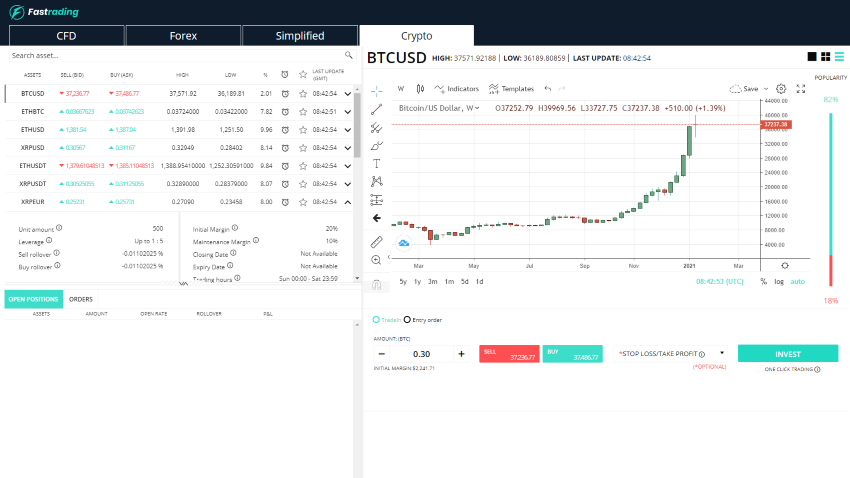This screenshot has height=478, width=850.
Task: Enable One Click Trading checkbox
Action: (x=760, y=369)
